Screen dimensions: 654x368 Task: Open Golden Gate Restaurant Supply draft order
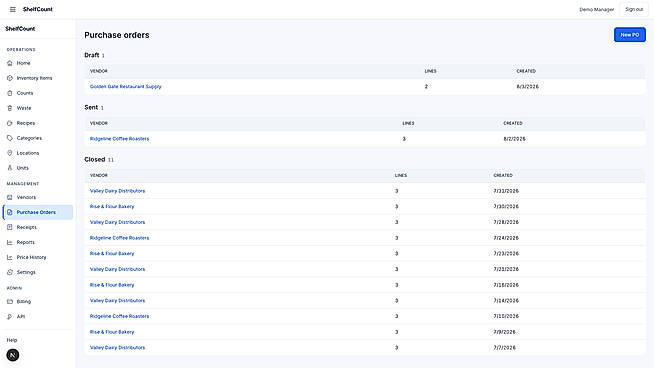[126, 86]
